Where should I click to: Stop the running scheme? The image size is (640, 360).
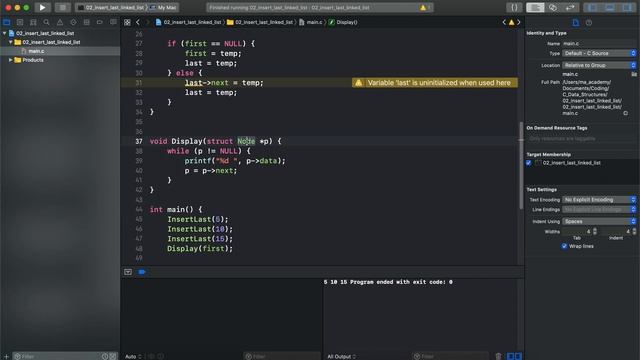tap(62, 7)
